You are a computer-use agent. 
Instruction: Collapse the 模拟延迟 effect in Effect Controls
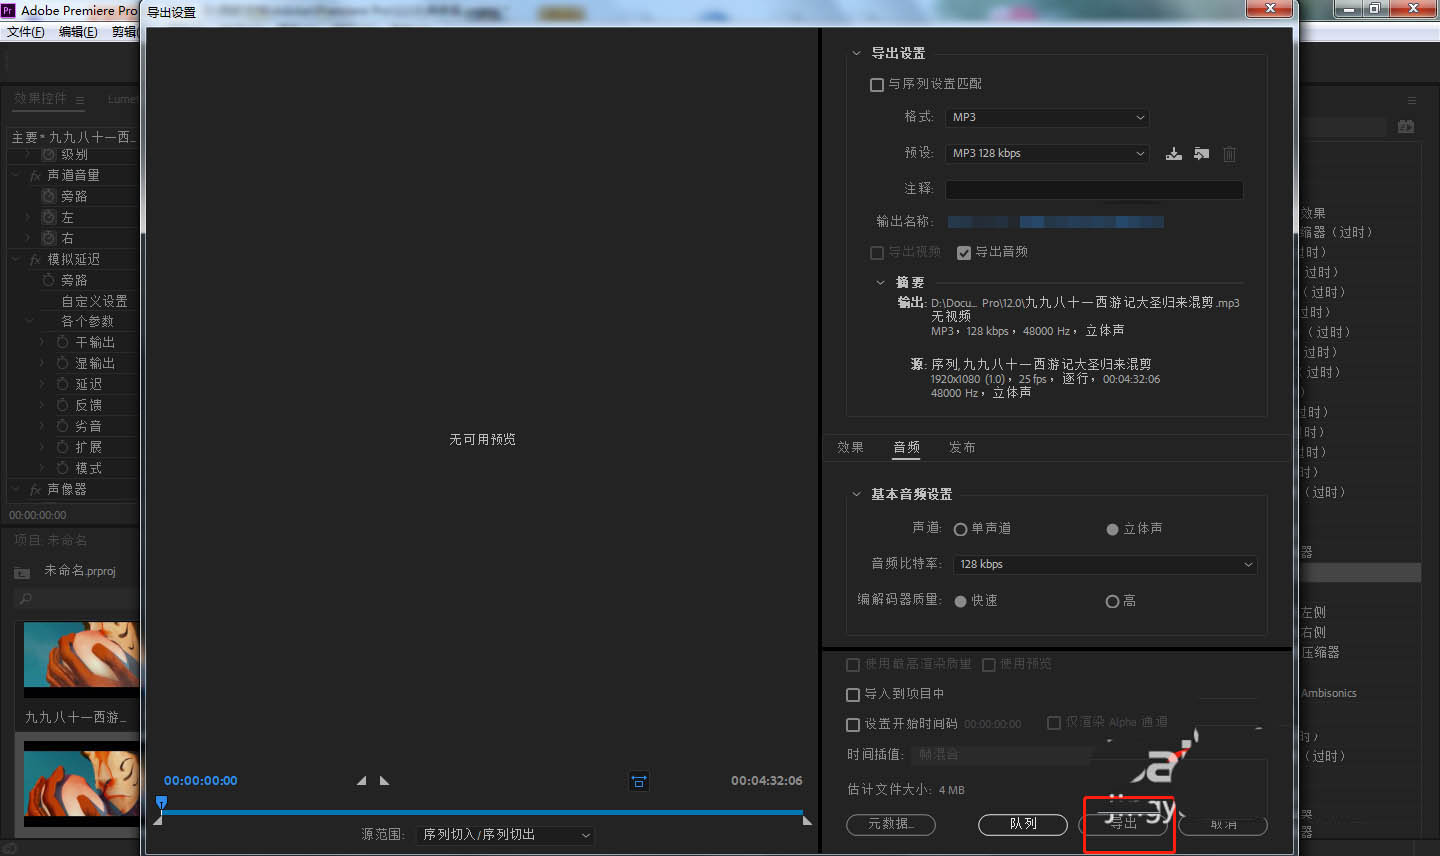tap(15, 259)
